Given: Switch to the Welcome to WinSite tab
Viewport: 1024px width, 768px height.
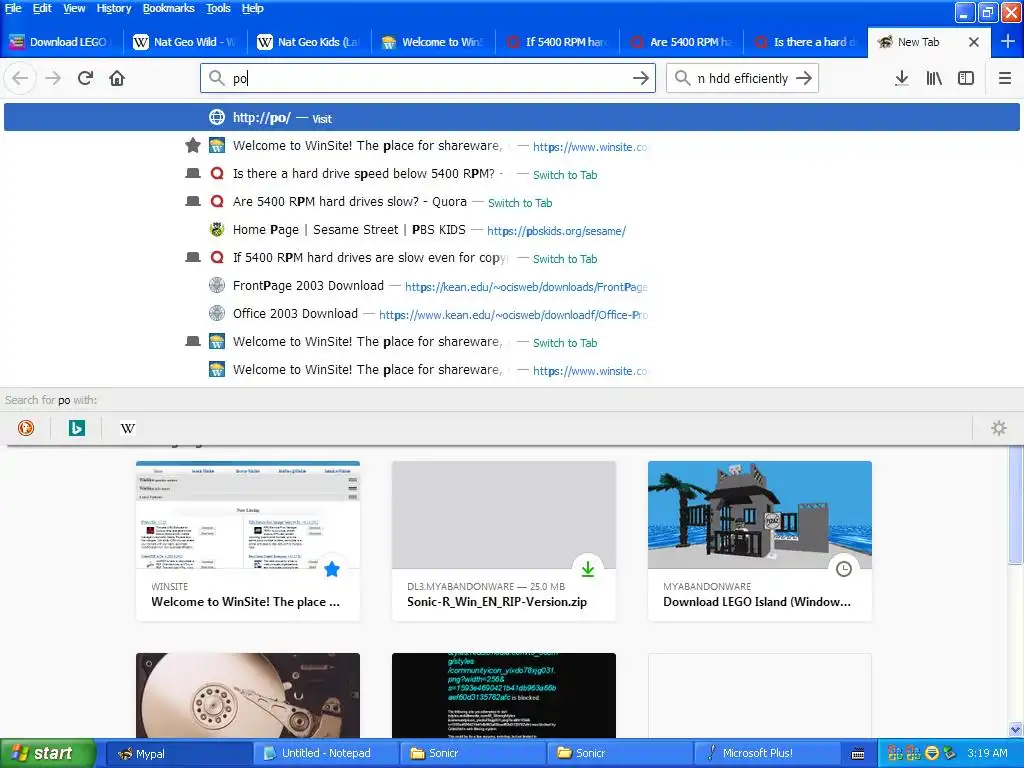Looking at the screenshot, I should 434,42.
